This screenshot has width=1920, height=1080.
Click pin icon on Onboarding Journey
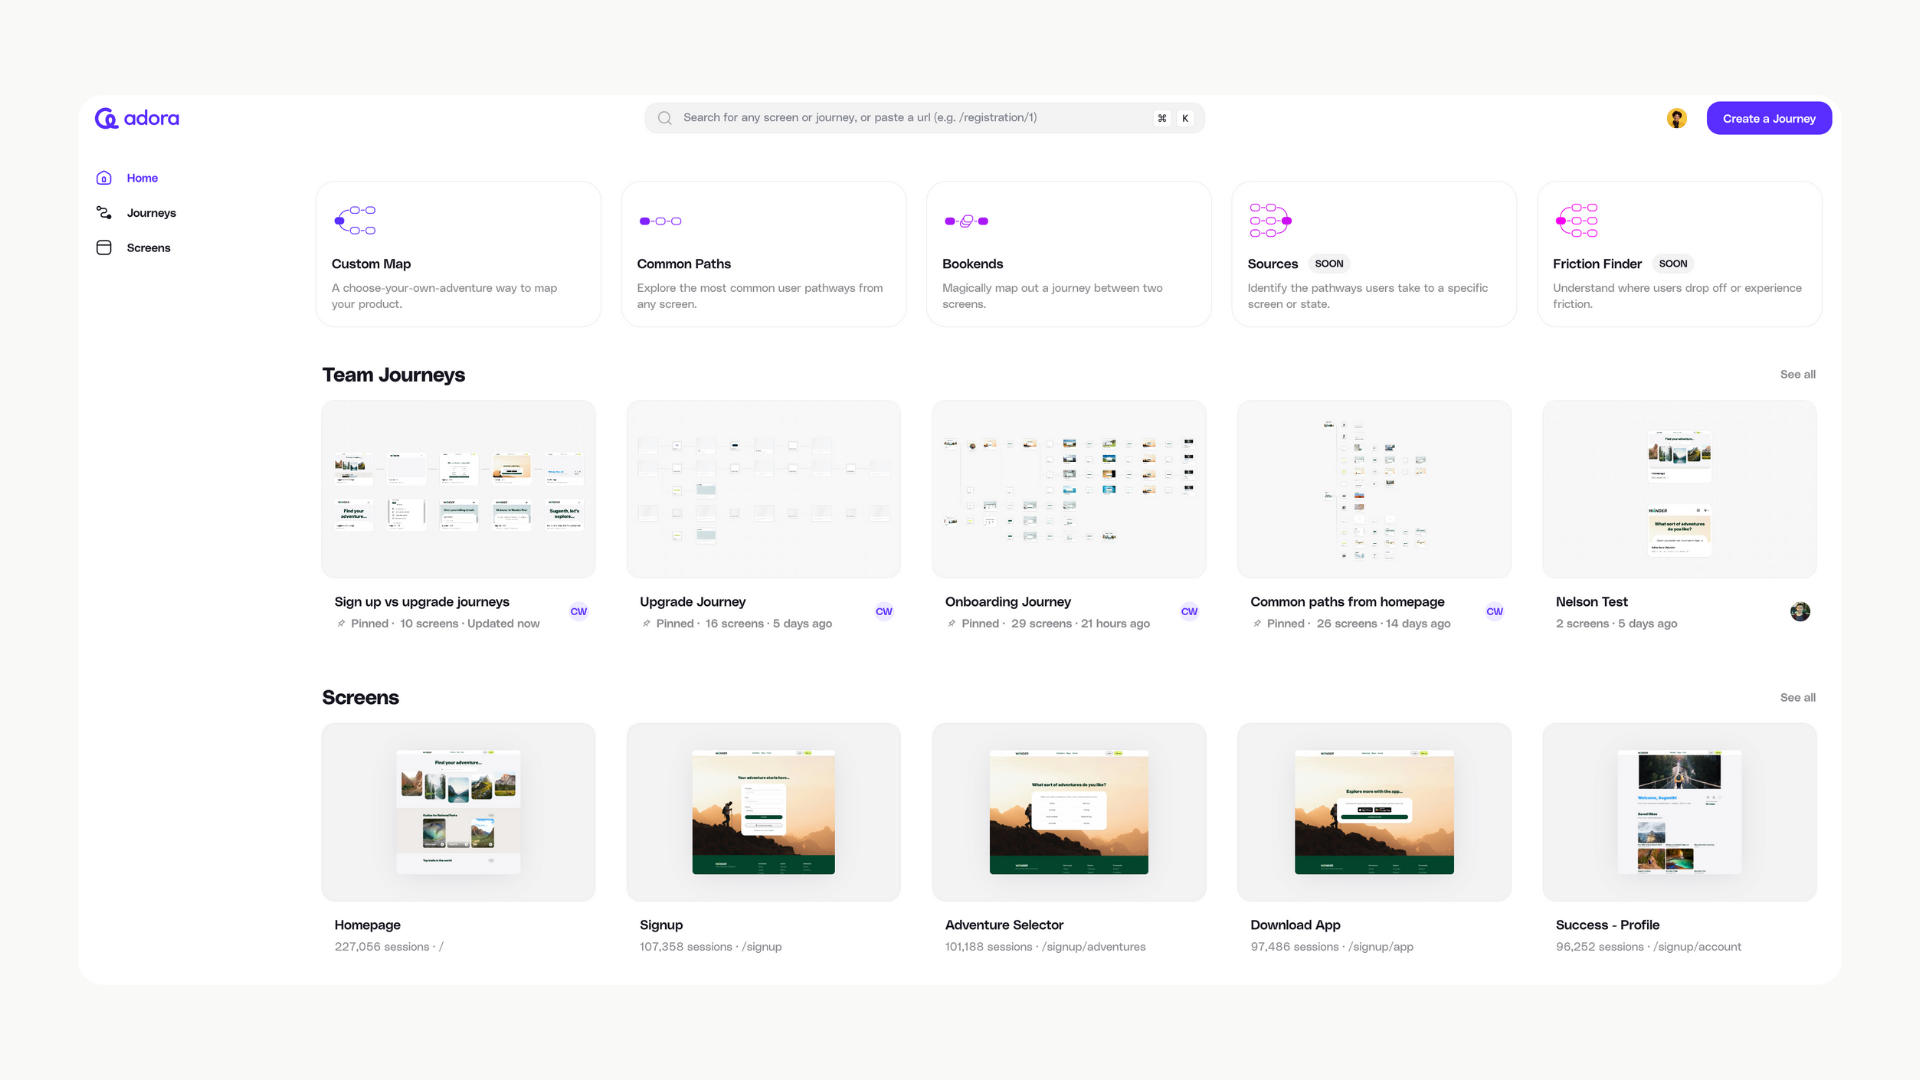click(951, 624)
